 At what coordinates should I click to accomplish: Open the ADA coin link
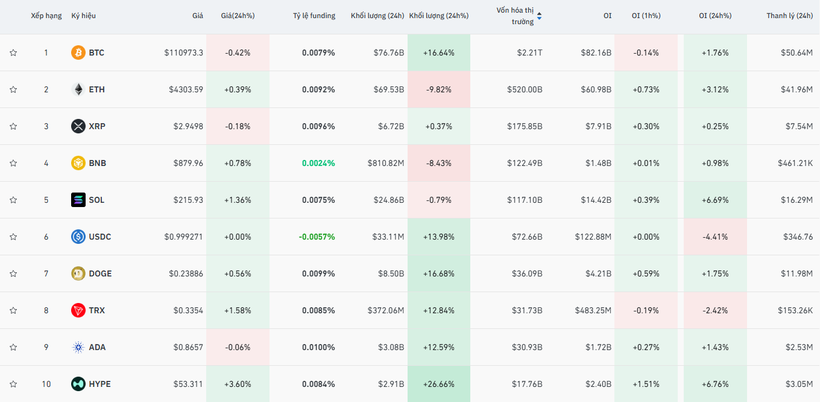(96, 347)
